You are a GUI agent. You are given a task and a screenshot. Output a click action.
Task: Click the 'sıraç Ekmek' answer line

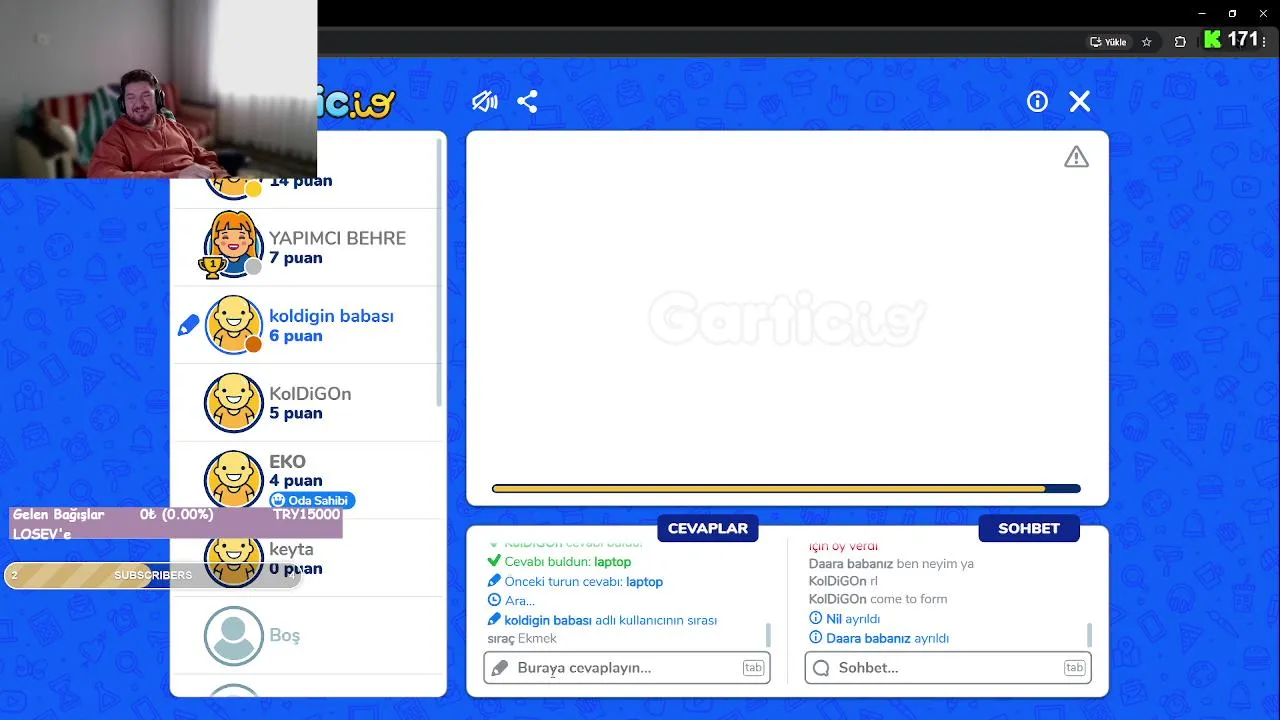click(522, 638)
